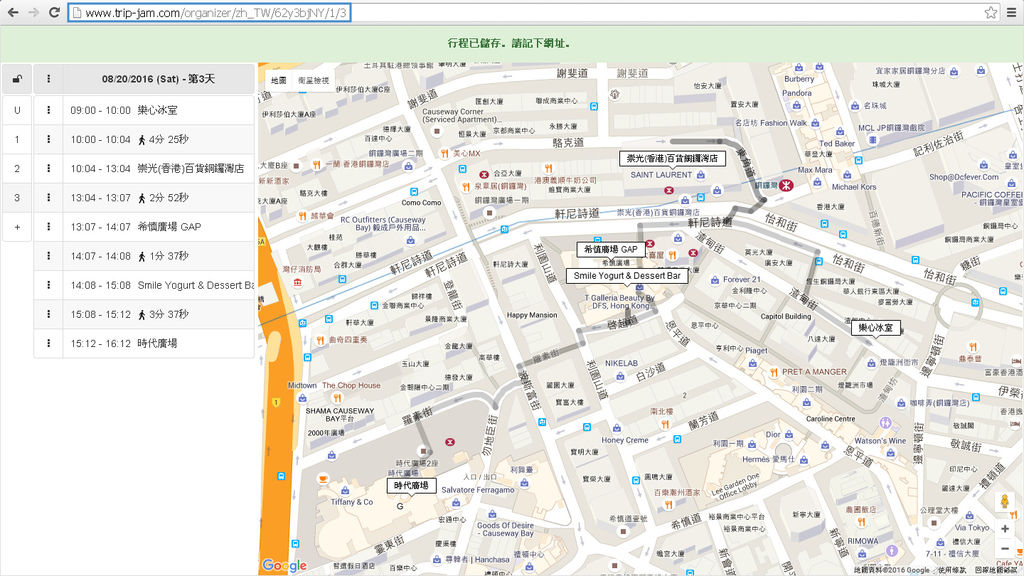This screenshot has width=1024, height=576.
Task: Select the U tab in left strip
Action: [17, 110]
